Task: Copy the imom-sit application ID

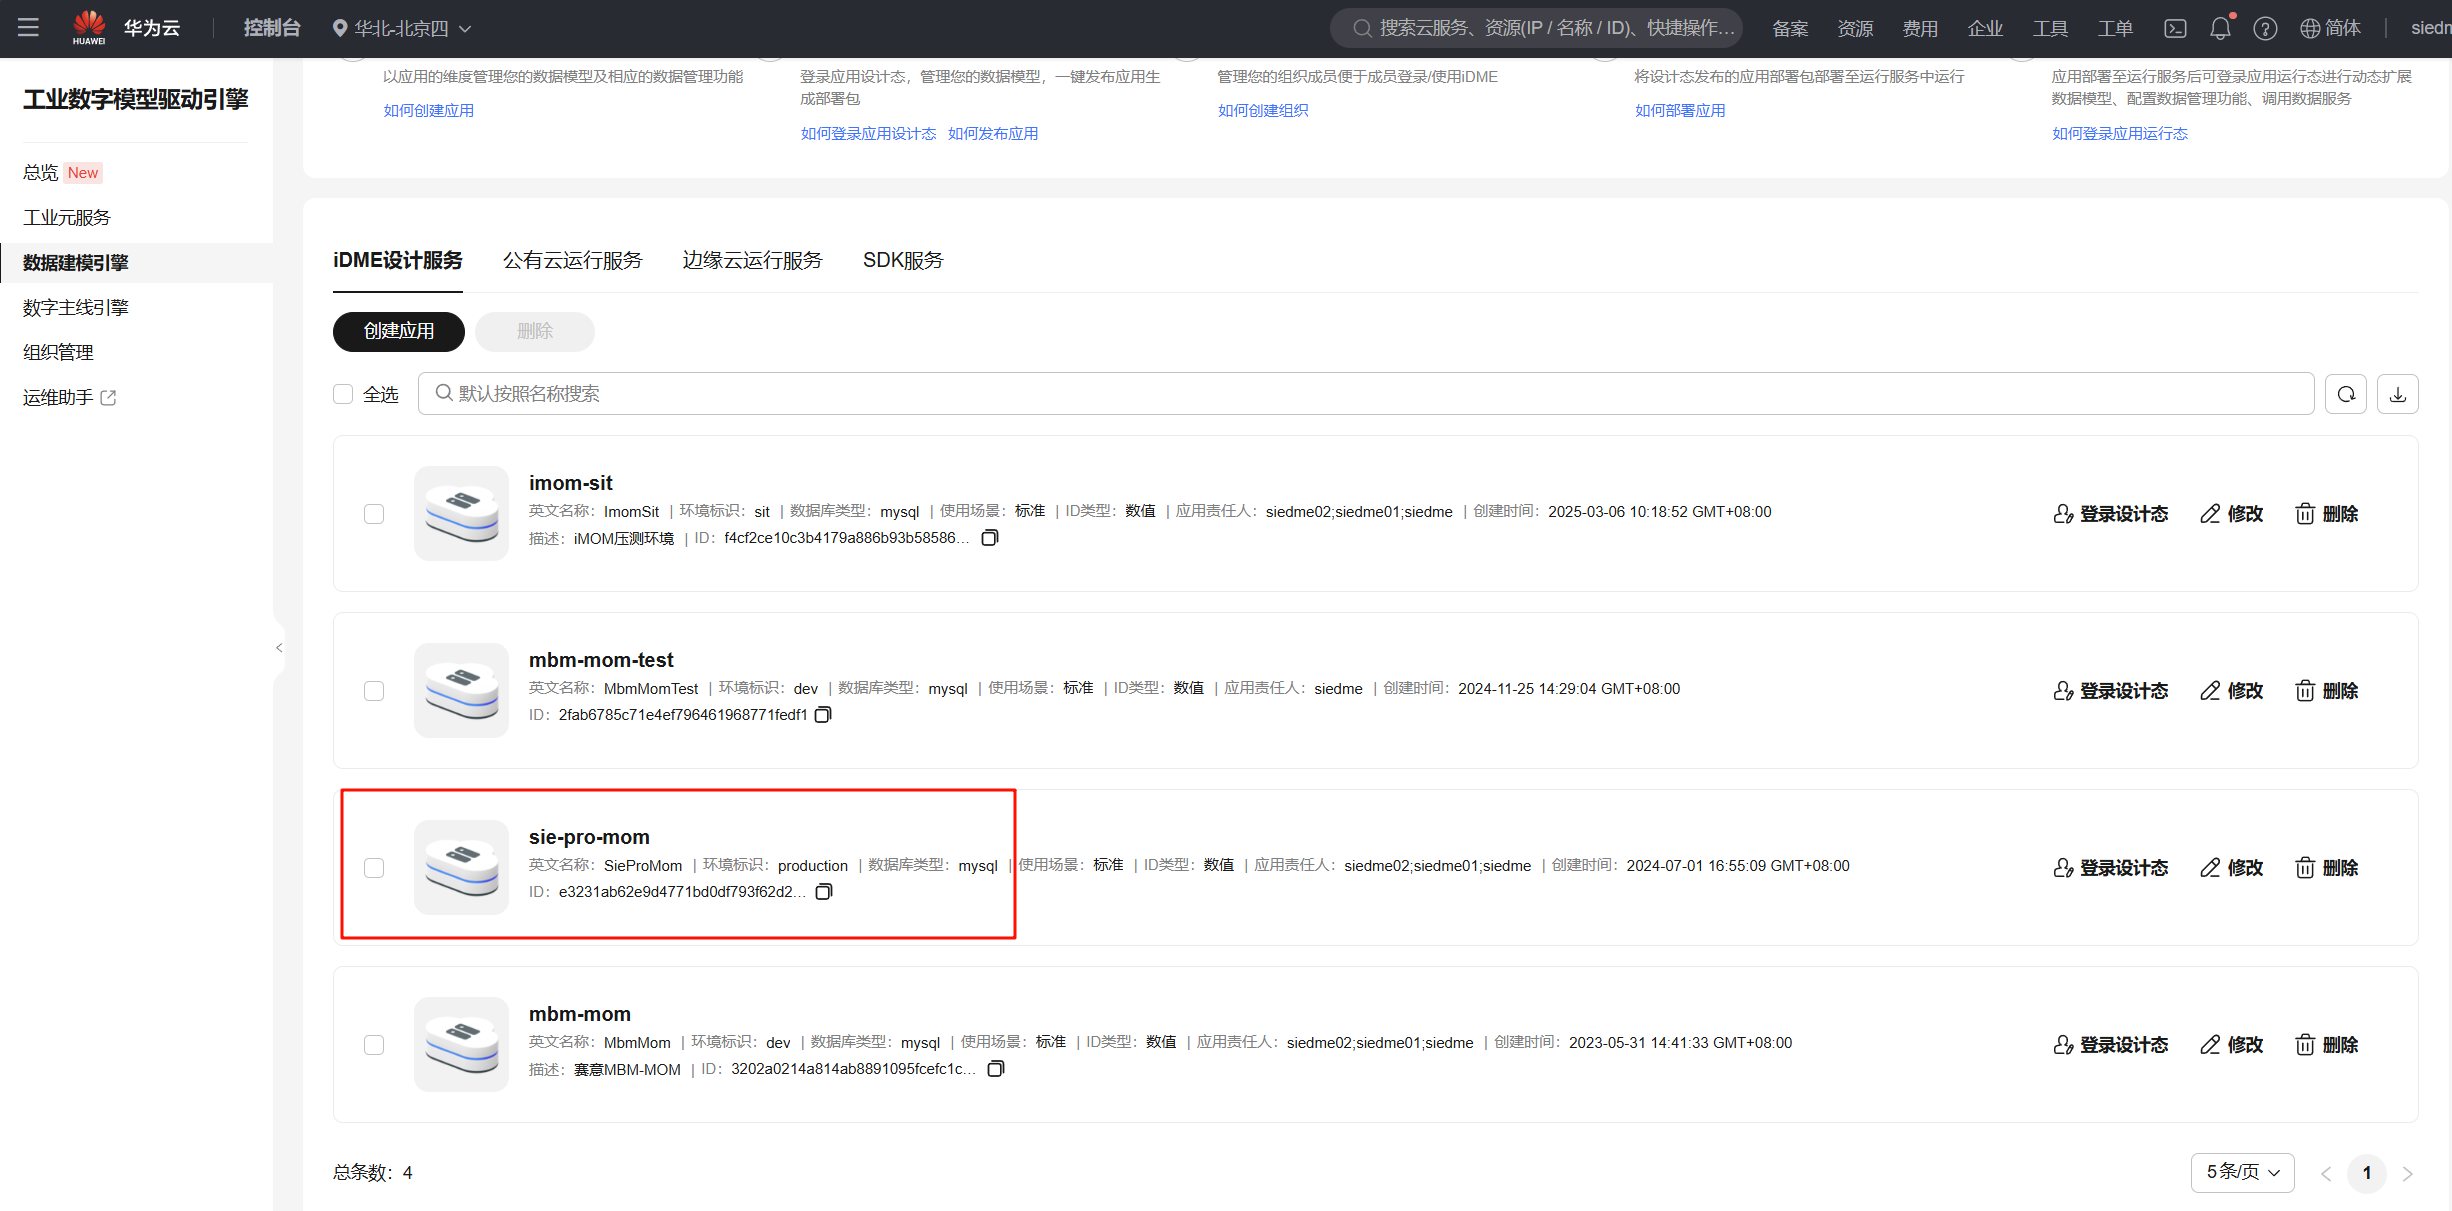Action: pos(989,538)
